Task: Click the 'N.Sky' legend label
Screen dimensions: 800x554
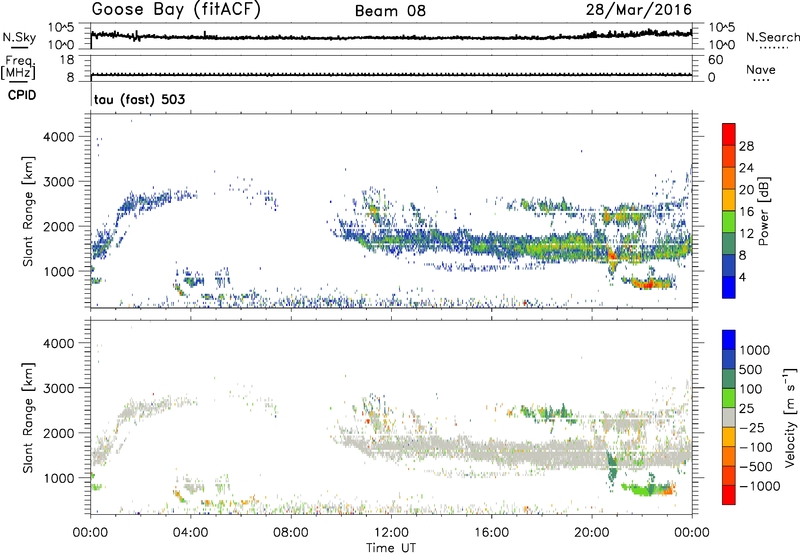Action: pyautogui.click(x=19, y=37)
